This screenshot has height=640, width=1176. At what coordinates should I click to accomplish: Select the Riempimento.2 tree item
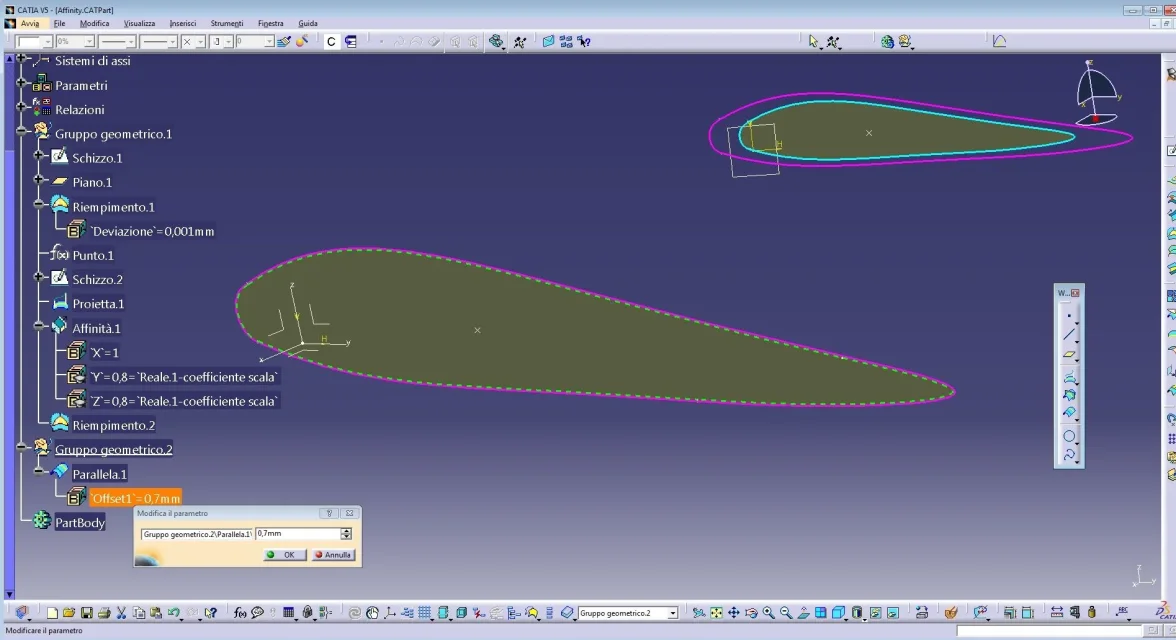(x=113, y=425)
